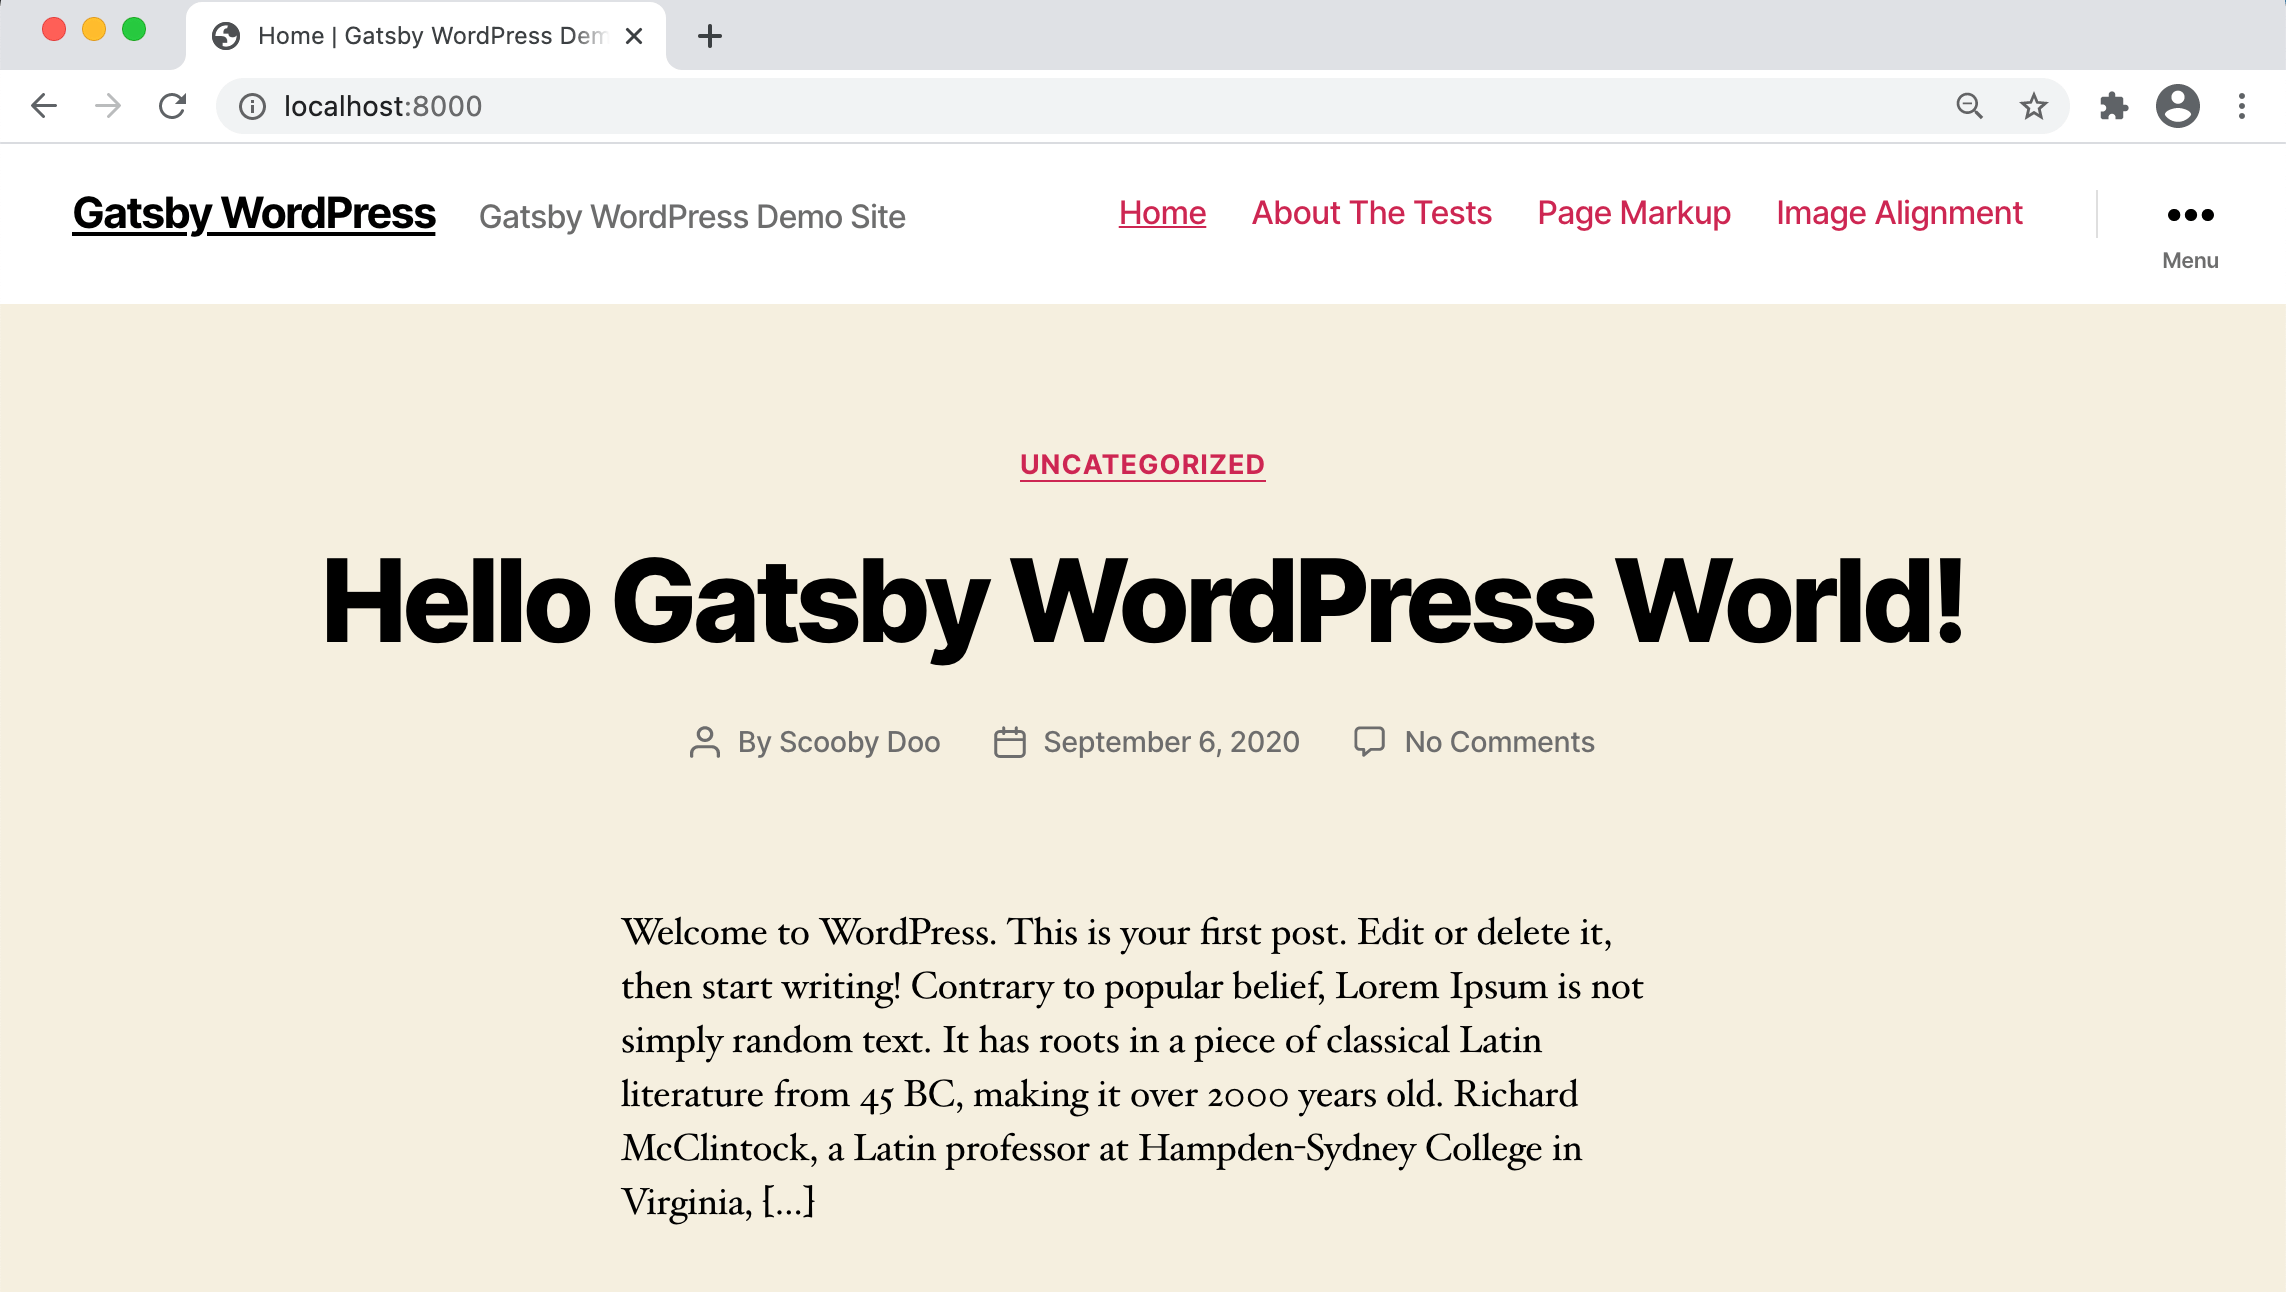Go back with the browser back arrow

point(44,106)
